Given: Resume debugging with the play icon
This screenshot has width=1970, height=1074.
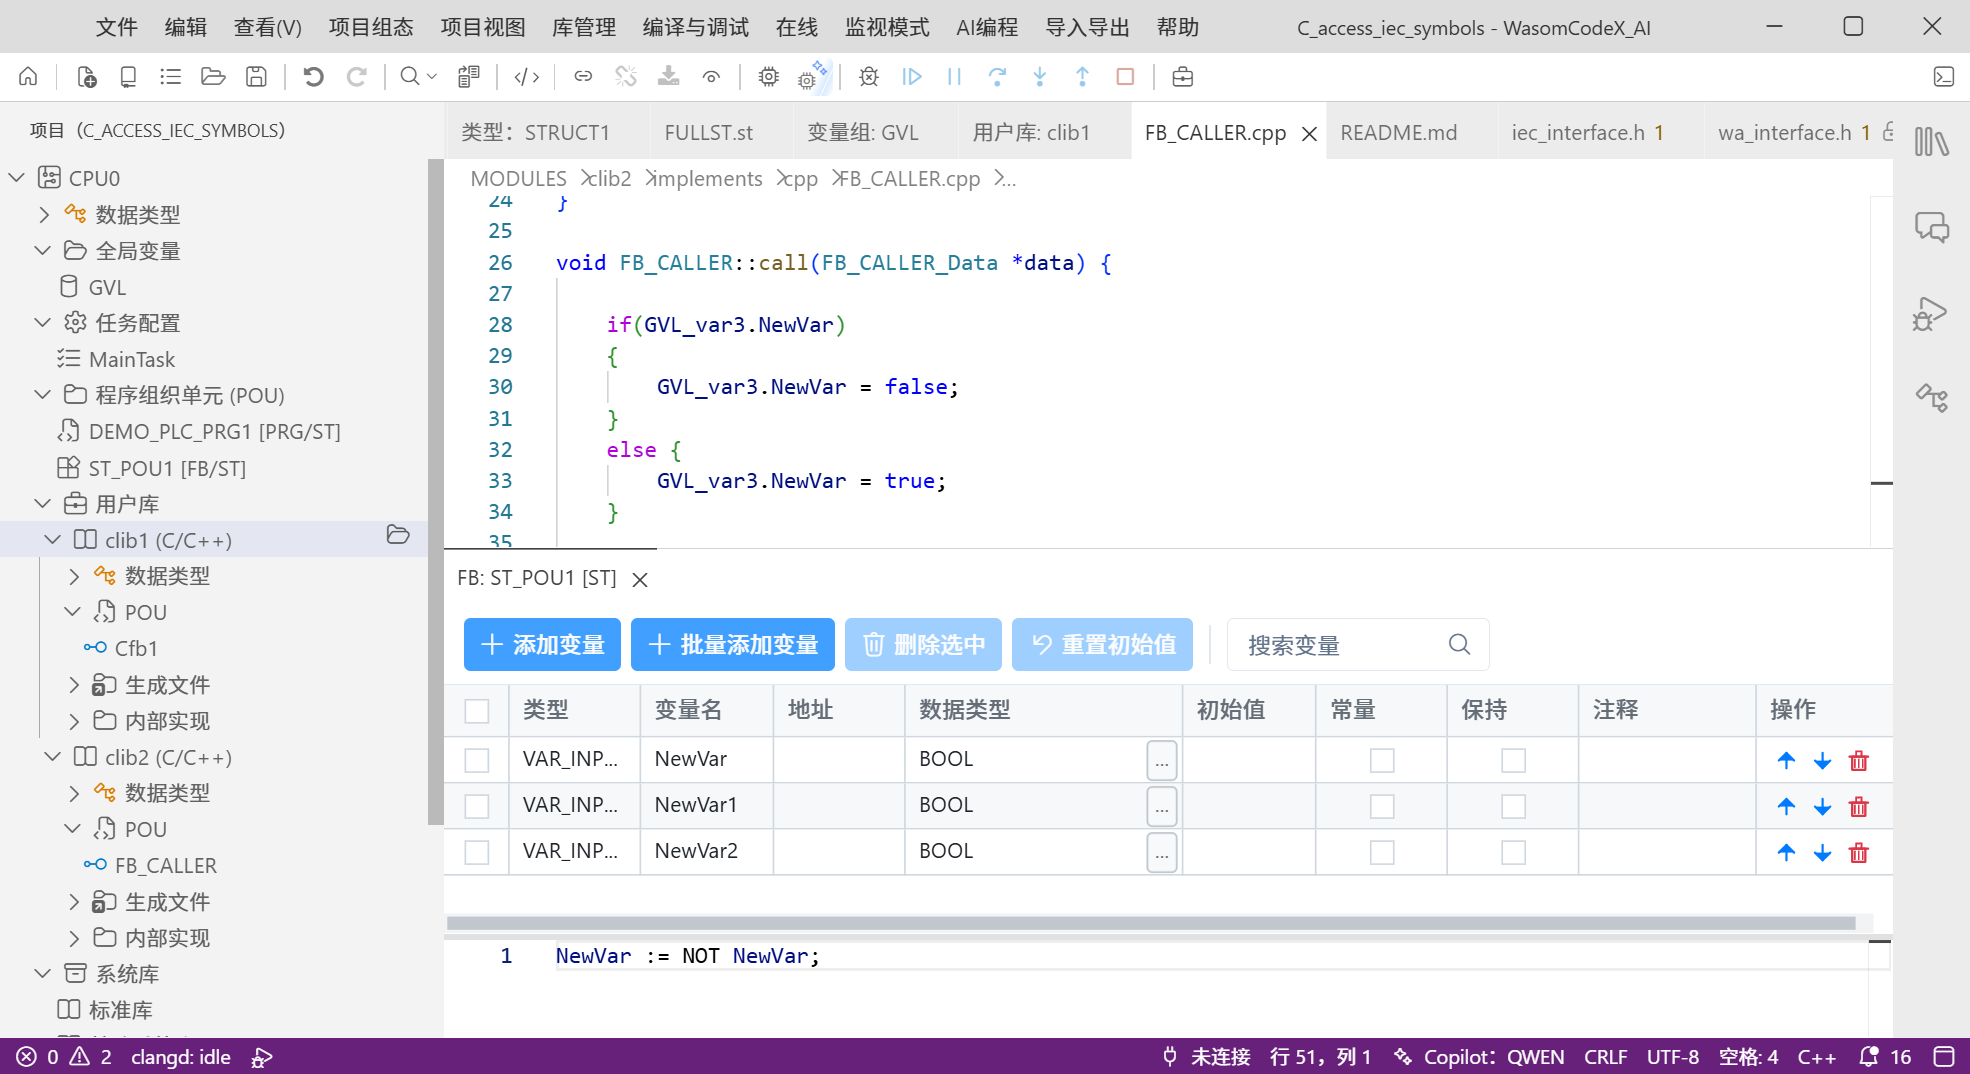Looking at the screenshot, I should pos(912,77).
